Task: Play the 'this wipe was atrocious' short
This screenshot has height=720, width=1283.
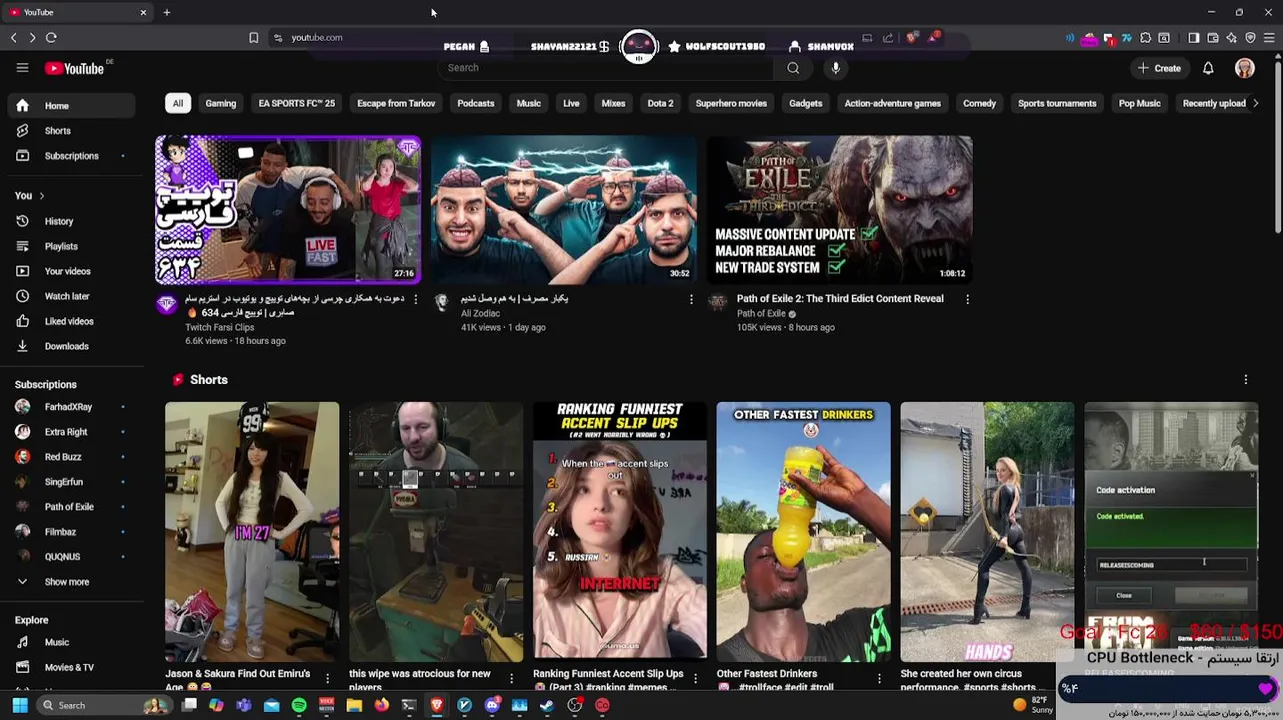Action: click(436, 532)
